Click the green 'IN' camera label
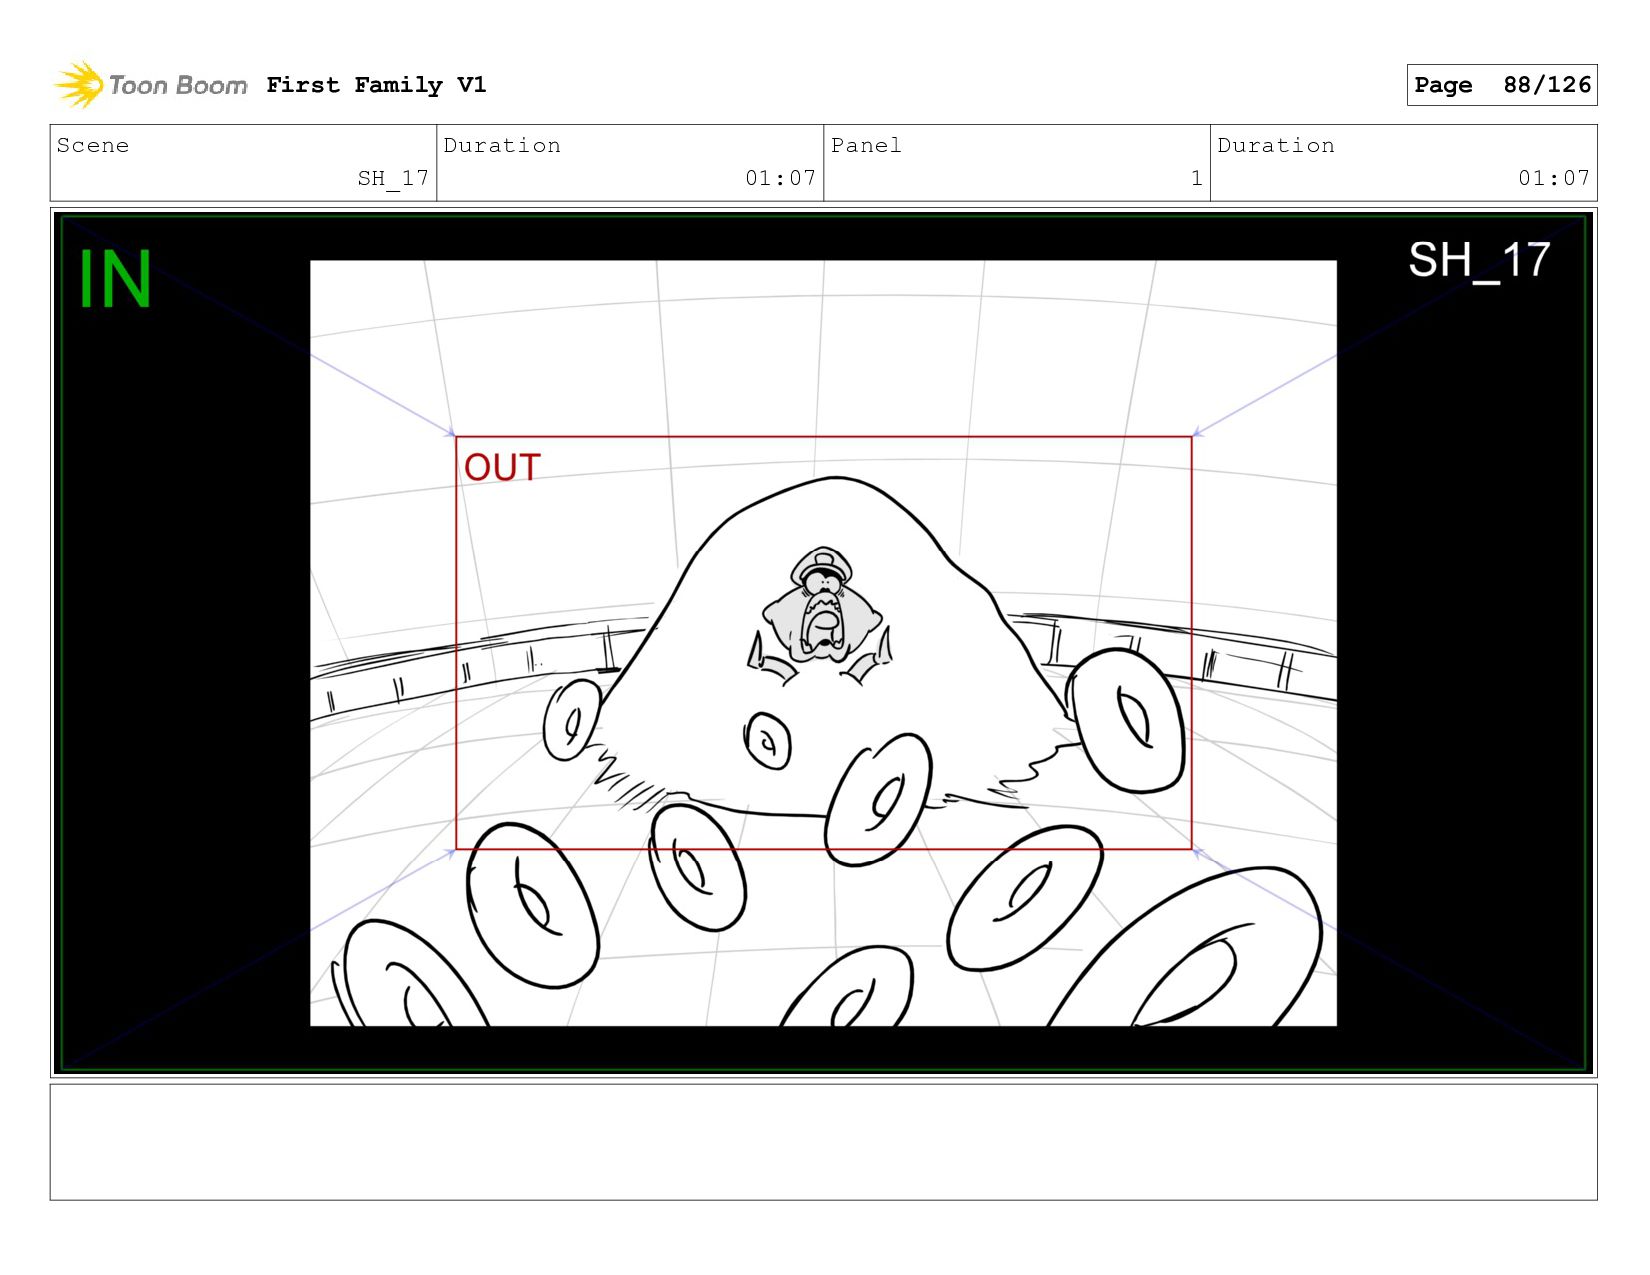 point(115,279)
